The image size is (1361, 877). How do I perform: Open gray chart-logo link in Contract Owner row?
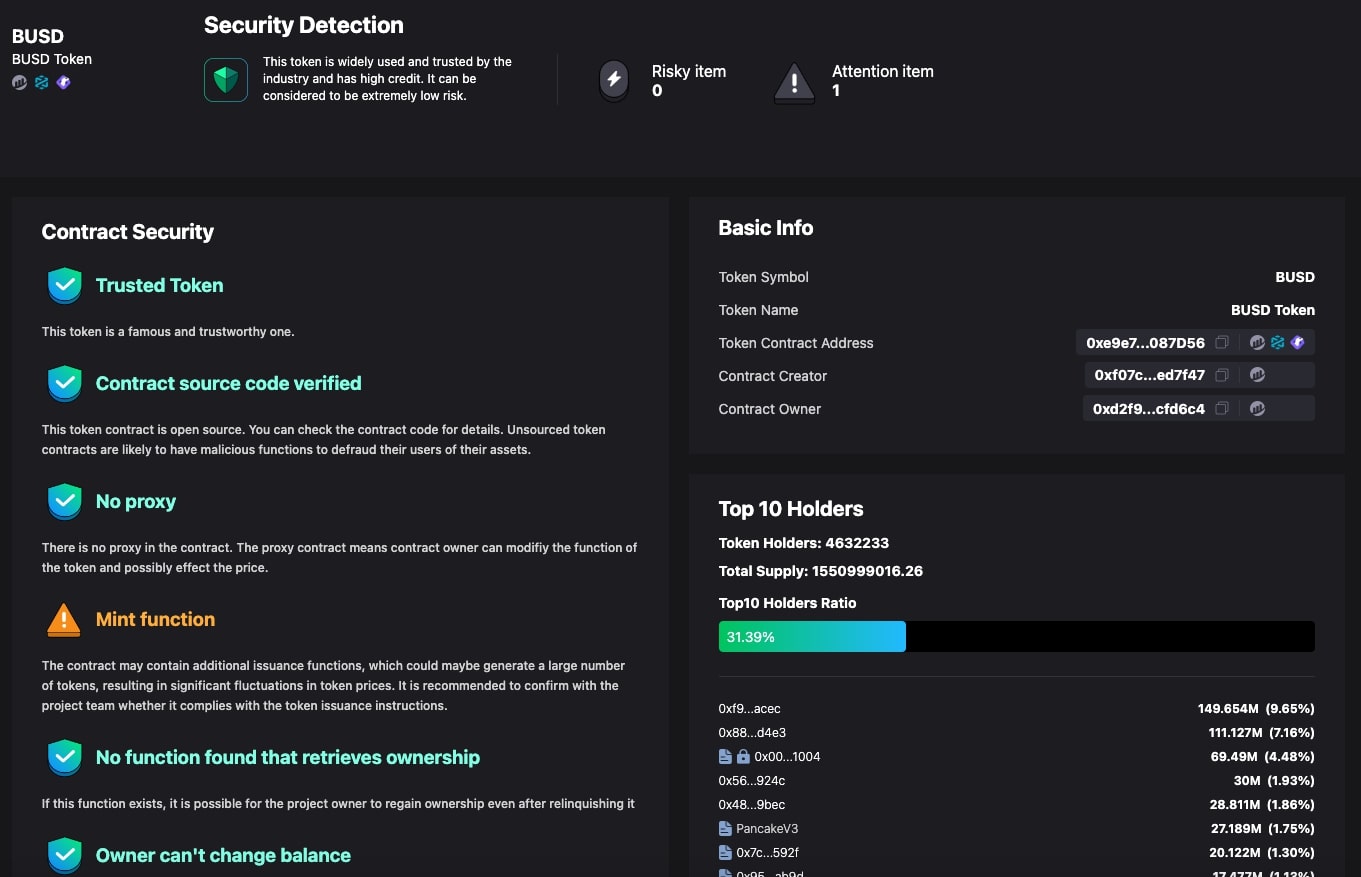point(1258,409)
